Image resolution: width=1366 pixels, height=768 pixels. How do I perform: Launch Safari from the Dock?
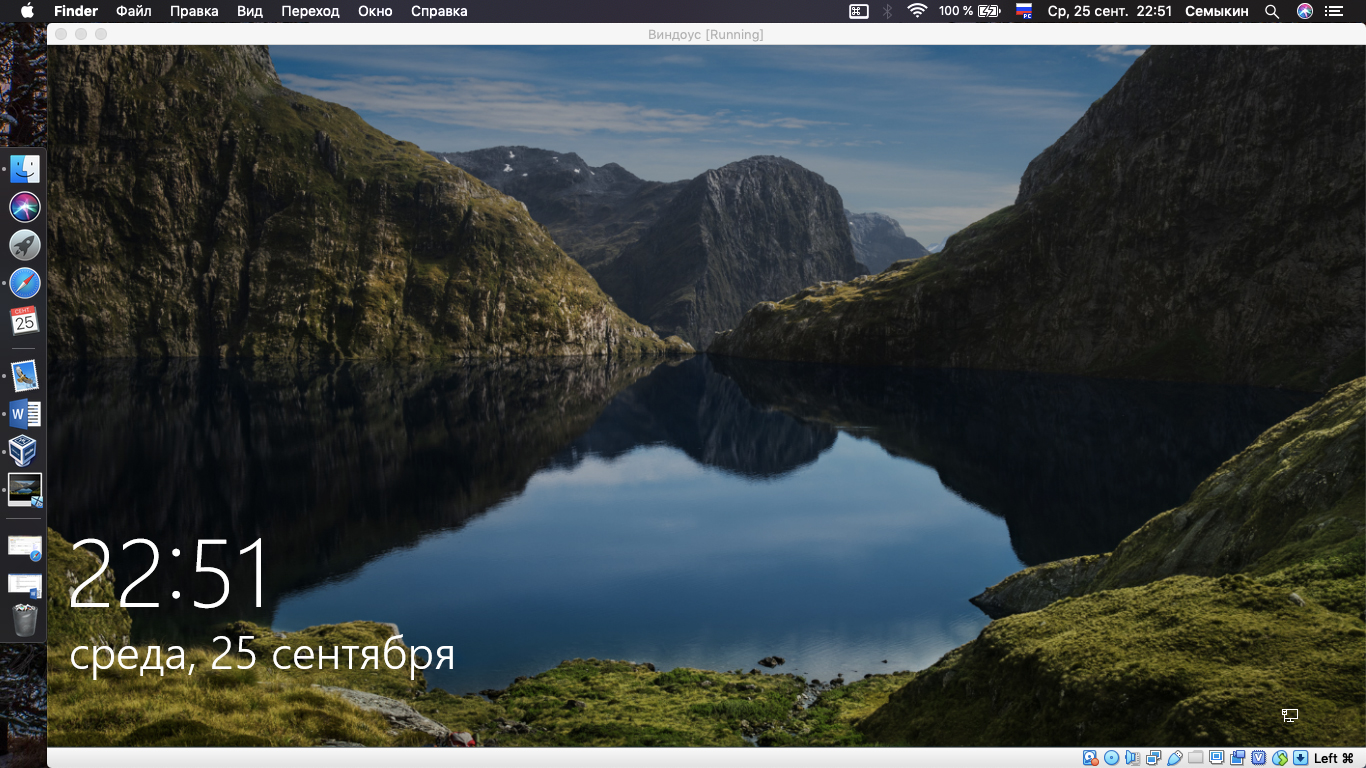pyautogui.click(x=23, y=283)
